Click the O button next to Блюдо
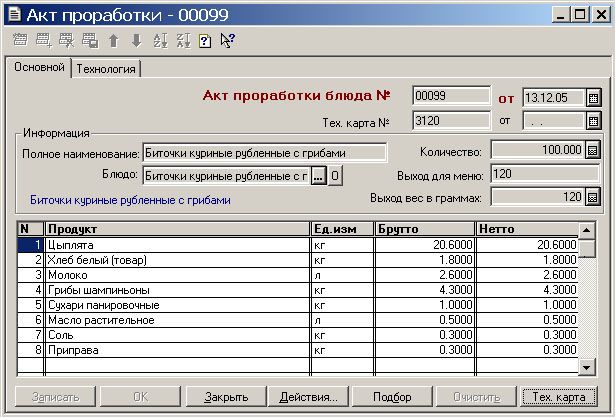The image size is (615, 420). 335,176
